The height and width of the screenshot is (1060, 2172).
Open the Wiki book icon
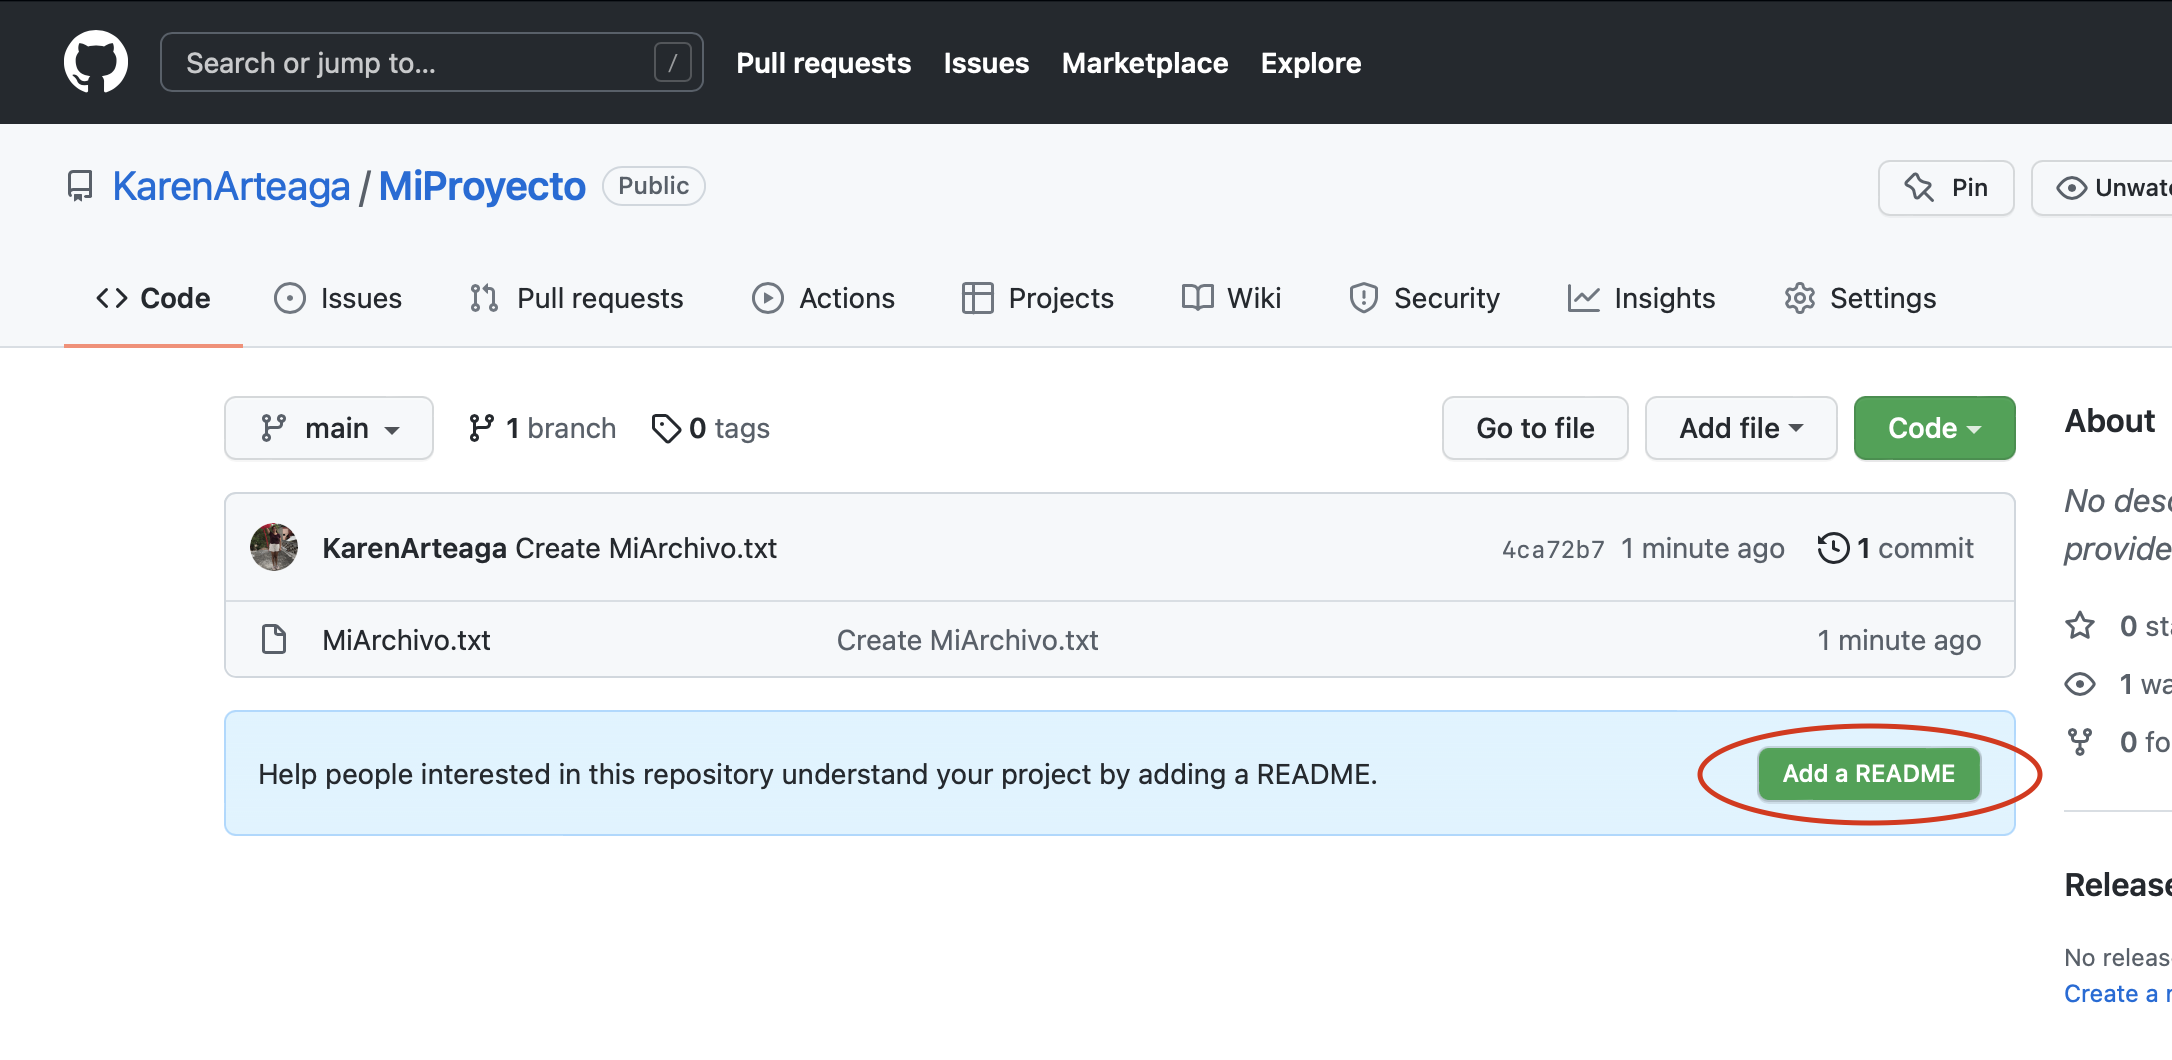point(1196,297)
